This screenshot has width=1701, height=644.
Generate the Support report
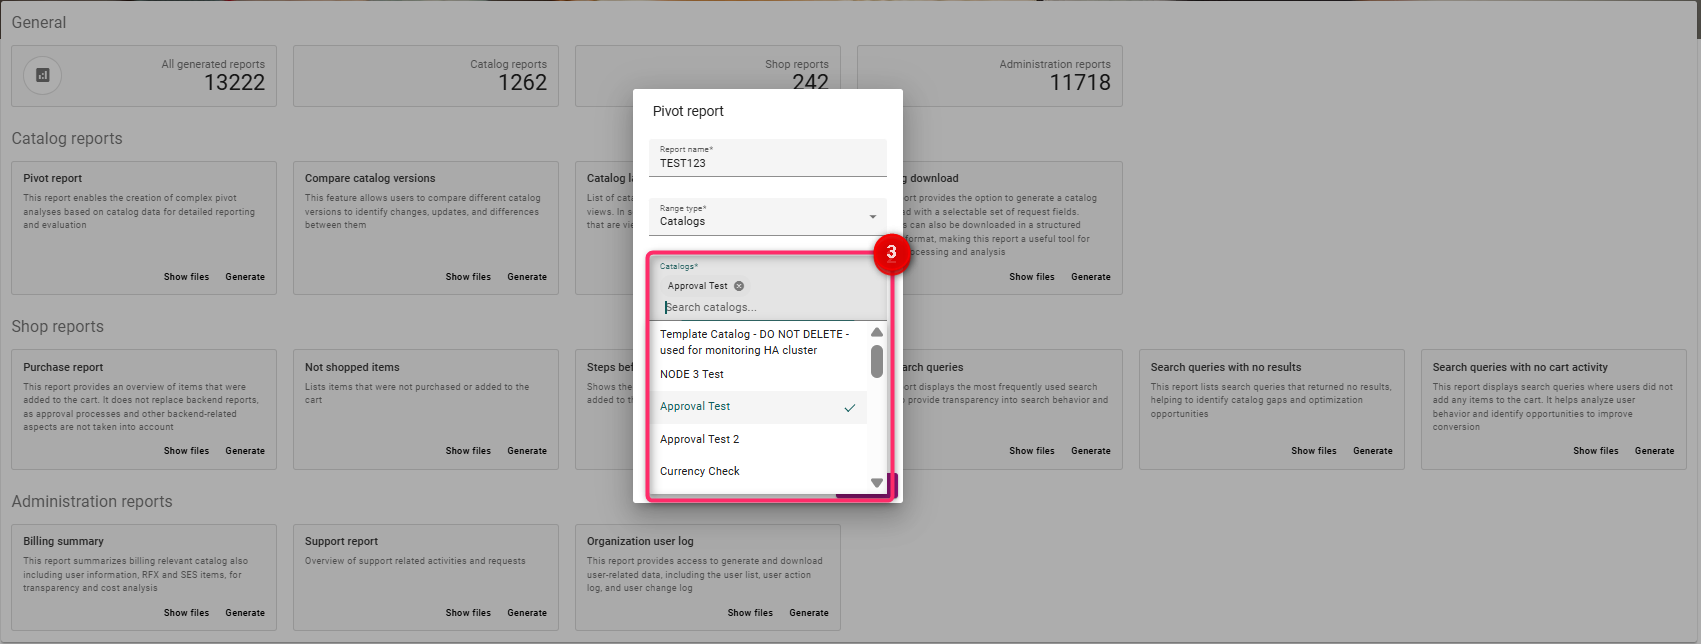pyautogui.click(x=527, y=613)
